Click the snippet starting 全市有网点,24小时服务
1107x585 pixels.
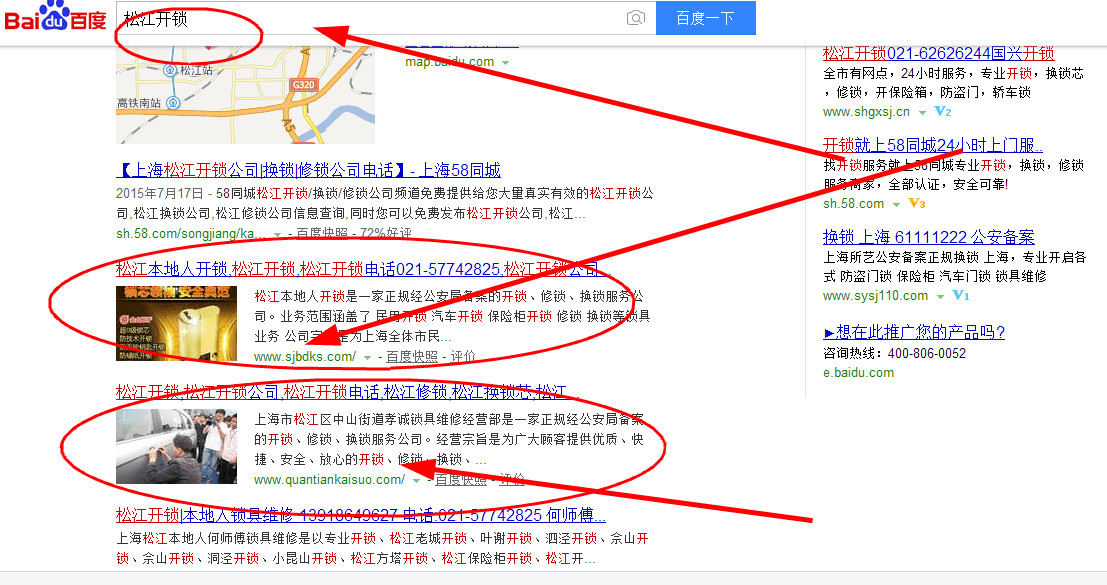pyautogui.click(x=954, y=83)
